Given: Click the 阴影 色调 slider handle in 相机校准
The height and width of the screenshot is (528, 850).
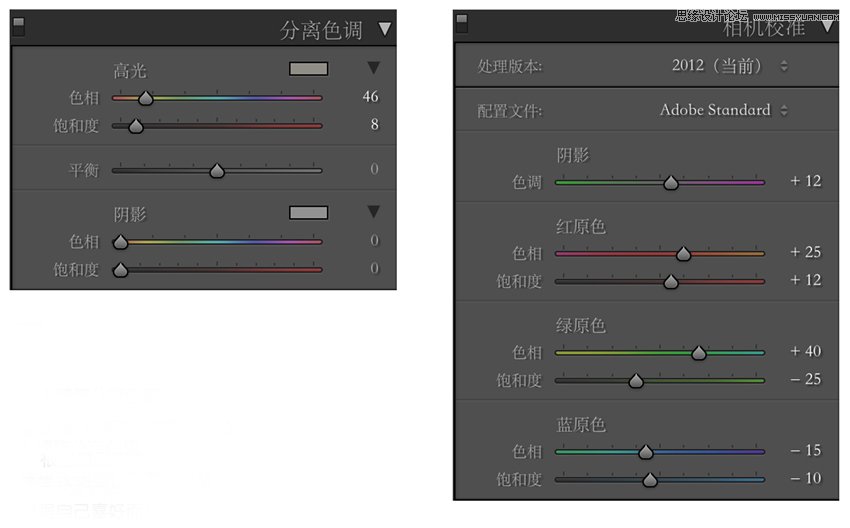Looking at the screenshot, I should click(x=671, y=183).
